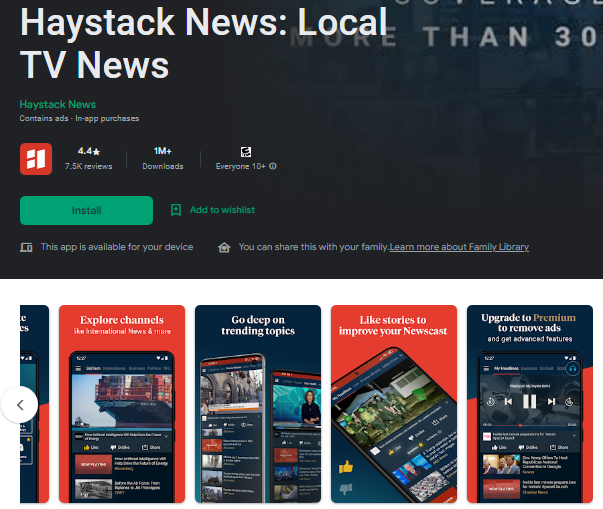
Task: Click the wishlist bookmark icon
Action: (x=176, y=210)
